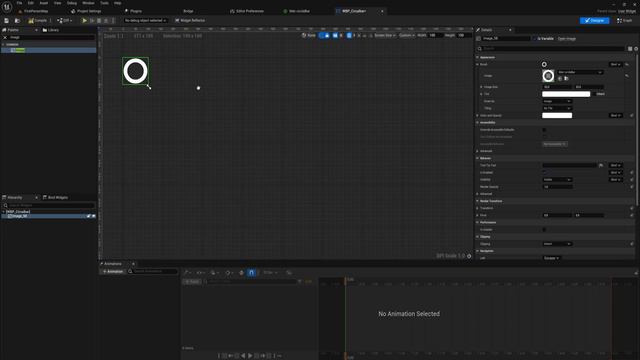Play the animation in reverse
Viewport: 640px width, 360px height.
coord(243,356)
